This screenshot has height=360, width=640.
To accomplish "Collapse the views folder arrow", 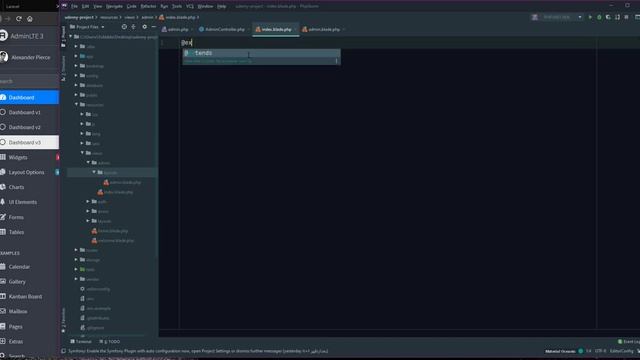I will pyautogui.click(x=82, y=153).
